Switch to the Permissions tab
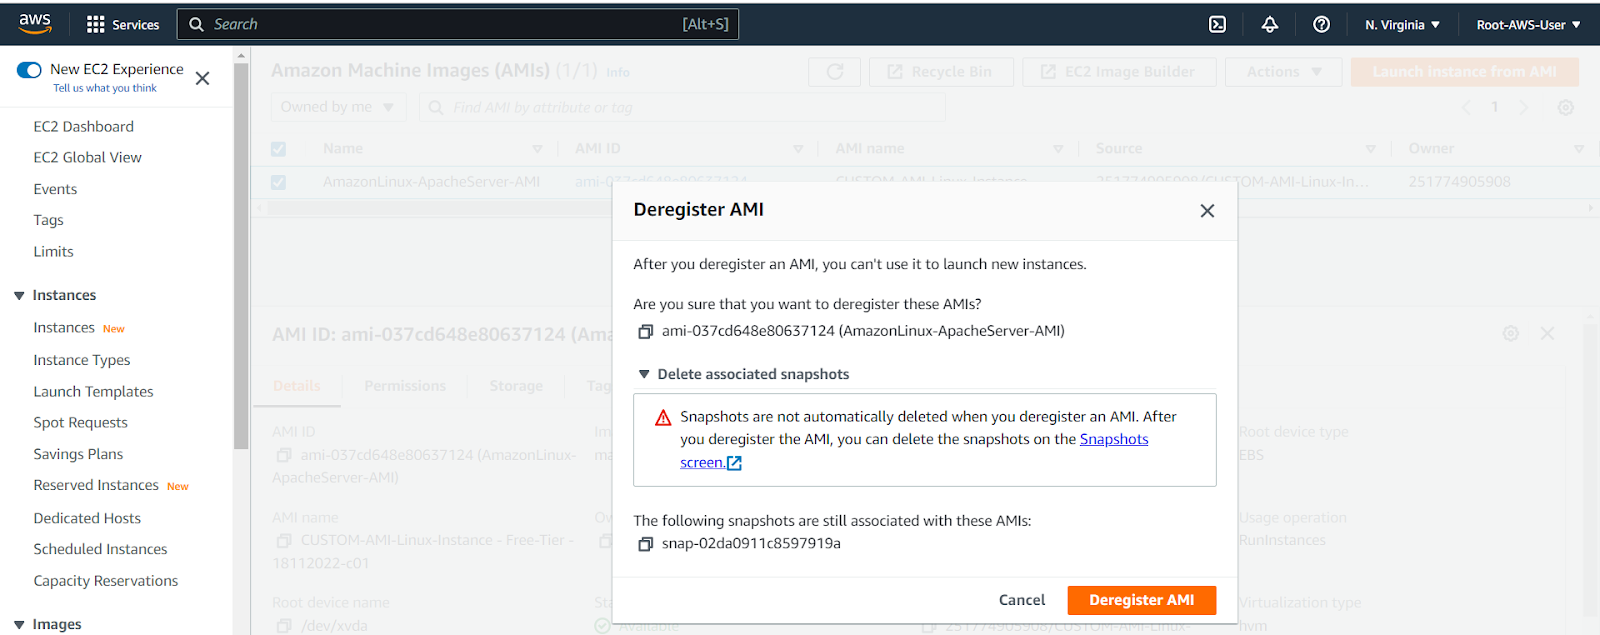This screenshot has width=1600, height=635. point(405,386)
